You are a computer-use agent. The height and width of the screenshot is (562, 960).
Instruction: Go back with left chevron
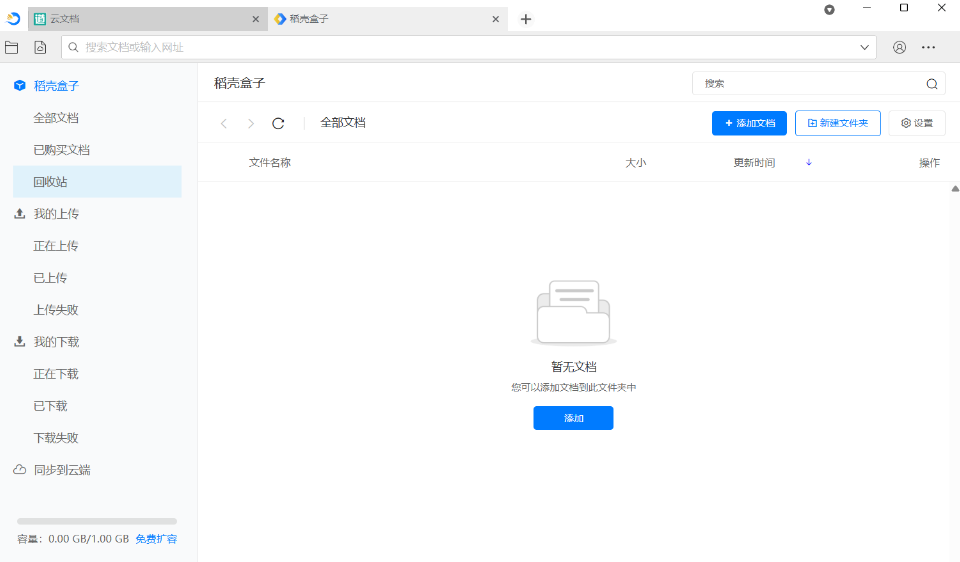224,123
